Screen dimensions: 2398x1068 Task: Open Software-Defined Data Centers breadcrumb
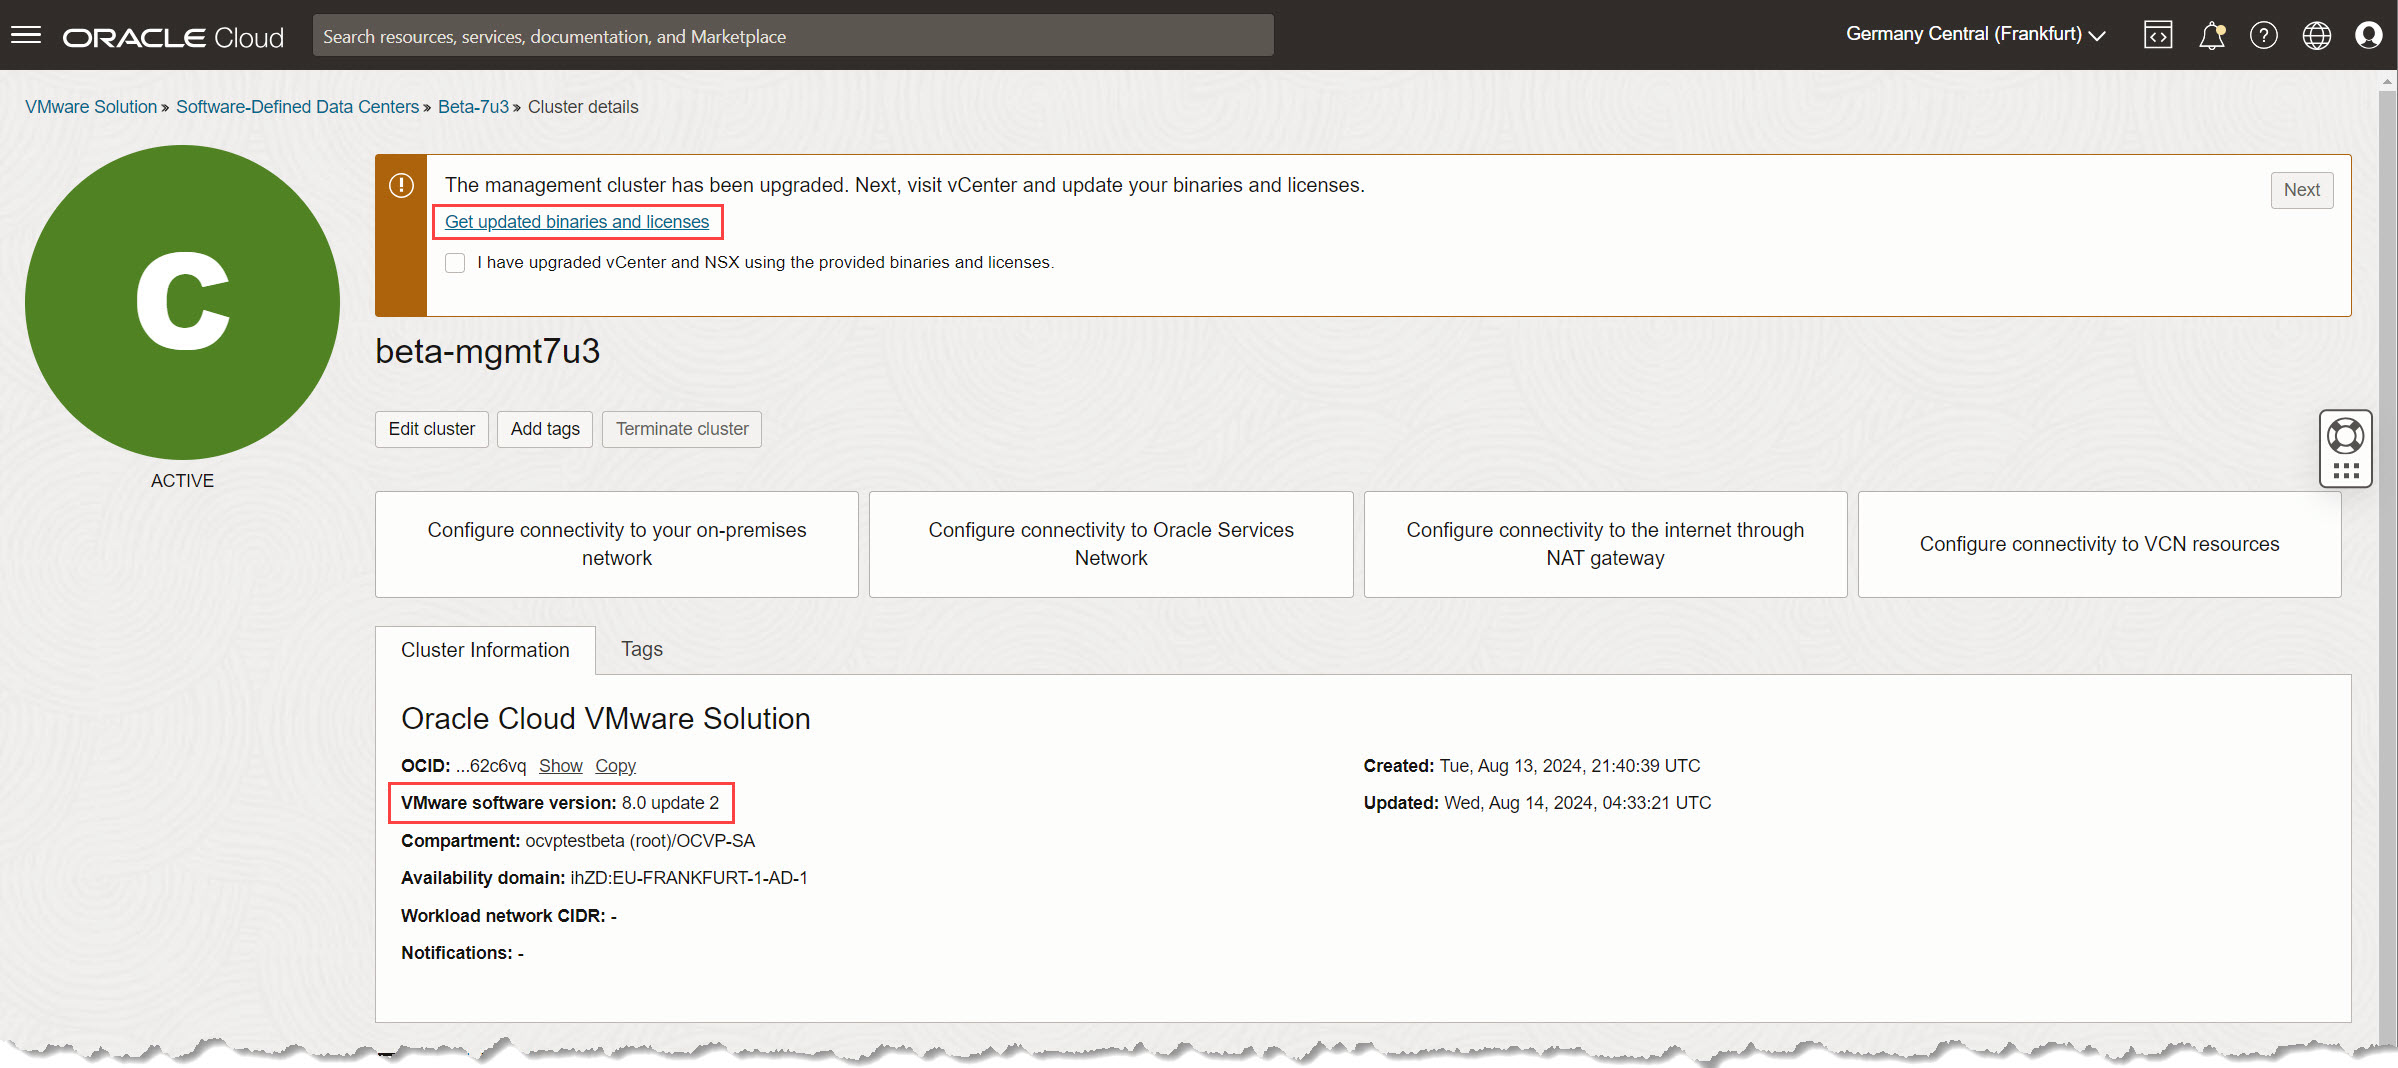[x=297, y=107]
